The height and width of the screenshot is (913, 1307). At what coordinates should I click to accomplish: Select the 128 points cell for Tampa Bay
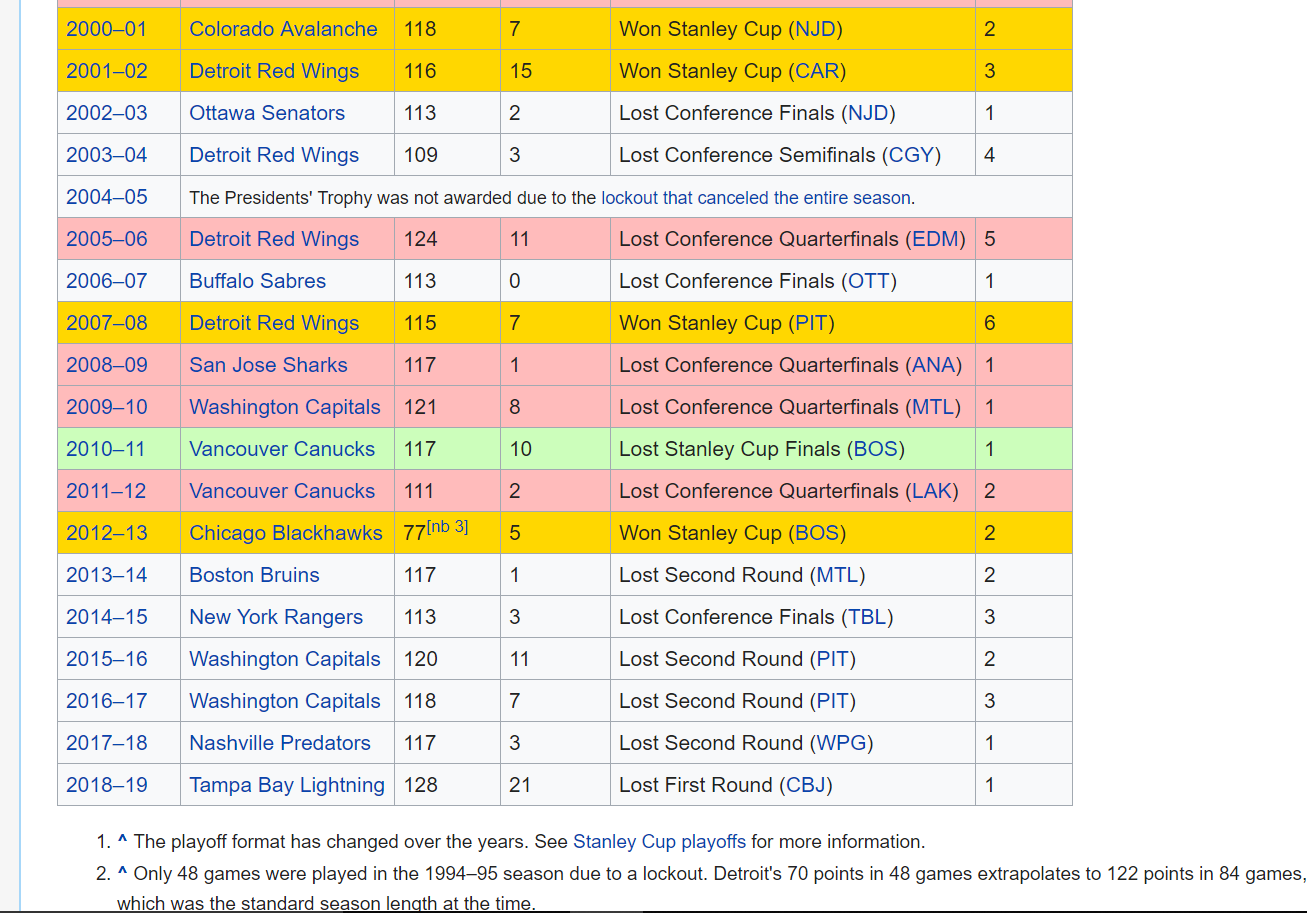point(447,785)
